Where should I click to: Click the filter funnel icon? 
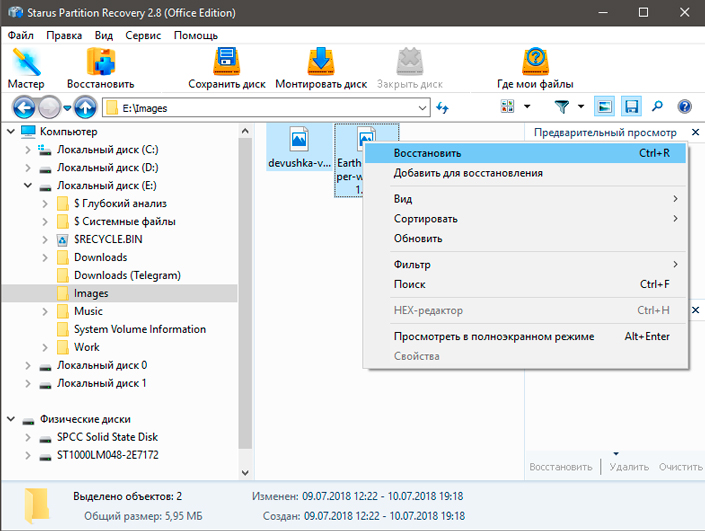click(562, 106)
